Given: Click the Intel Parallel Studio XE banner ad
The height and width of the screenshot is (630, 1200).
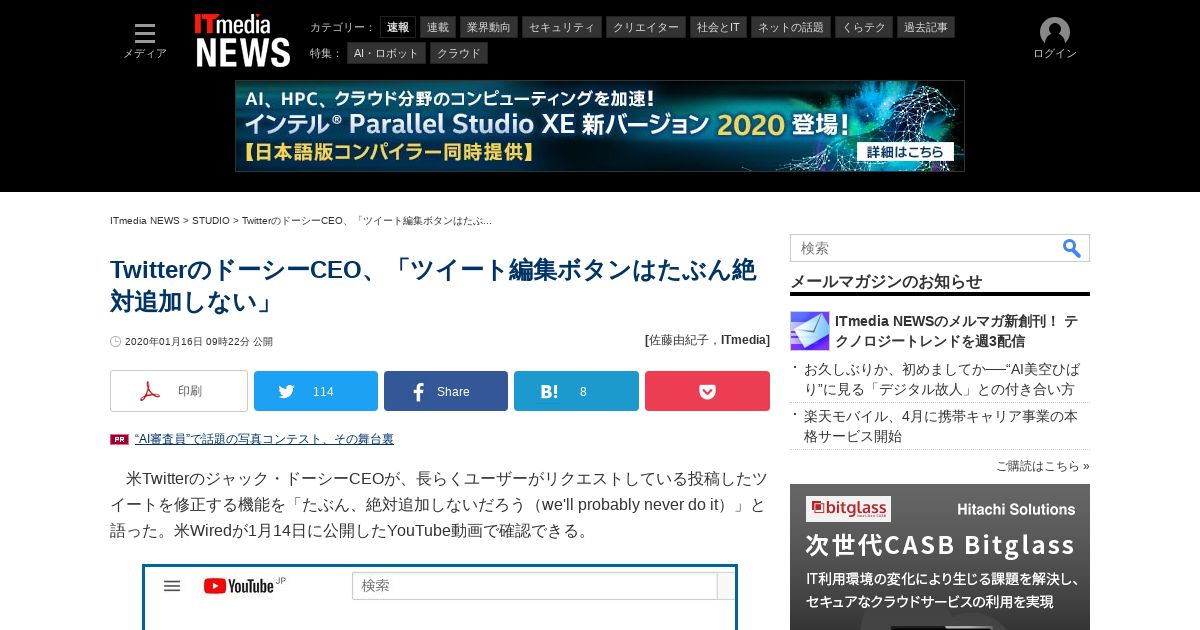Looking at the screenshot, I should tap(600, 126).
